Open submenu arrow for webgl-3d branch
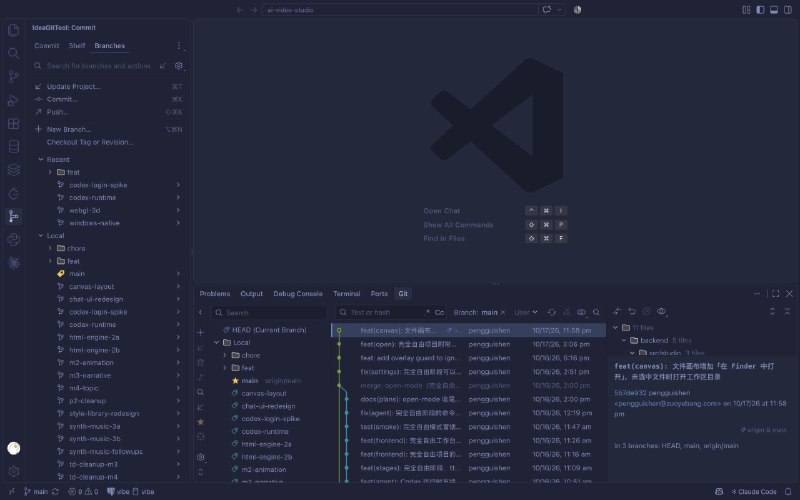Viewport: 800px width, 500px height. tap(178, 210)
